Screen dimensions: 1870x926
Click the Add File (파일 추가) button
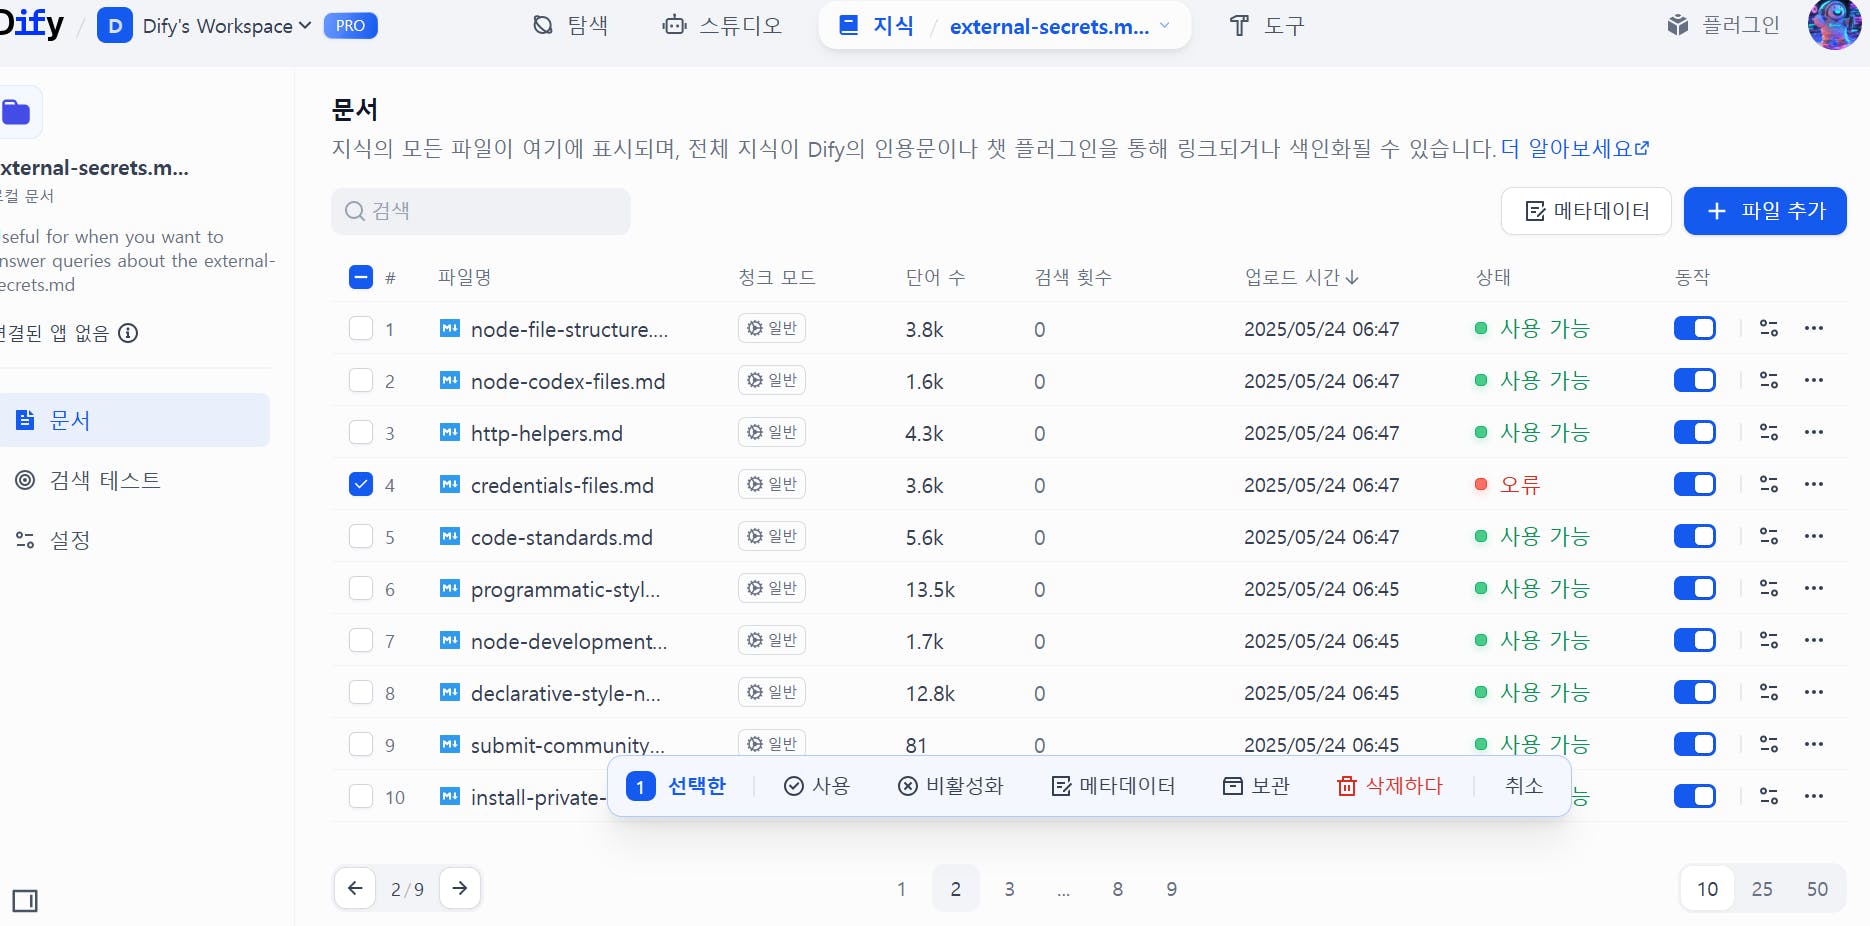(x=1764, y=211)
